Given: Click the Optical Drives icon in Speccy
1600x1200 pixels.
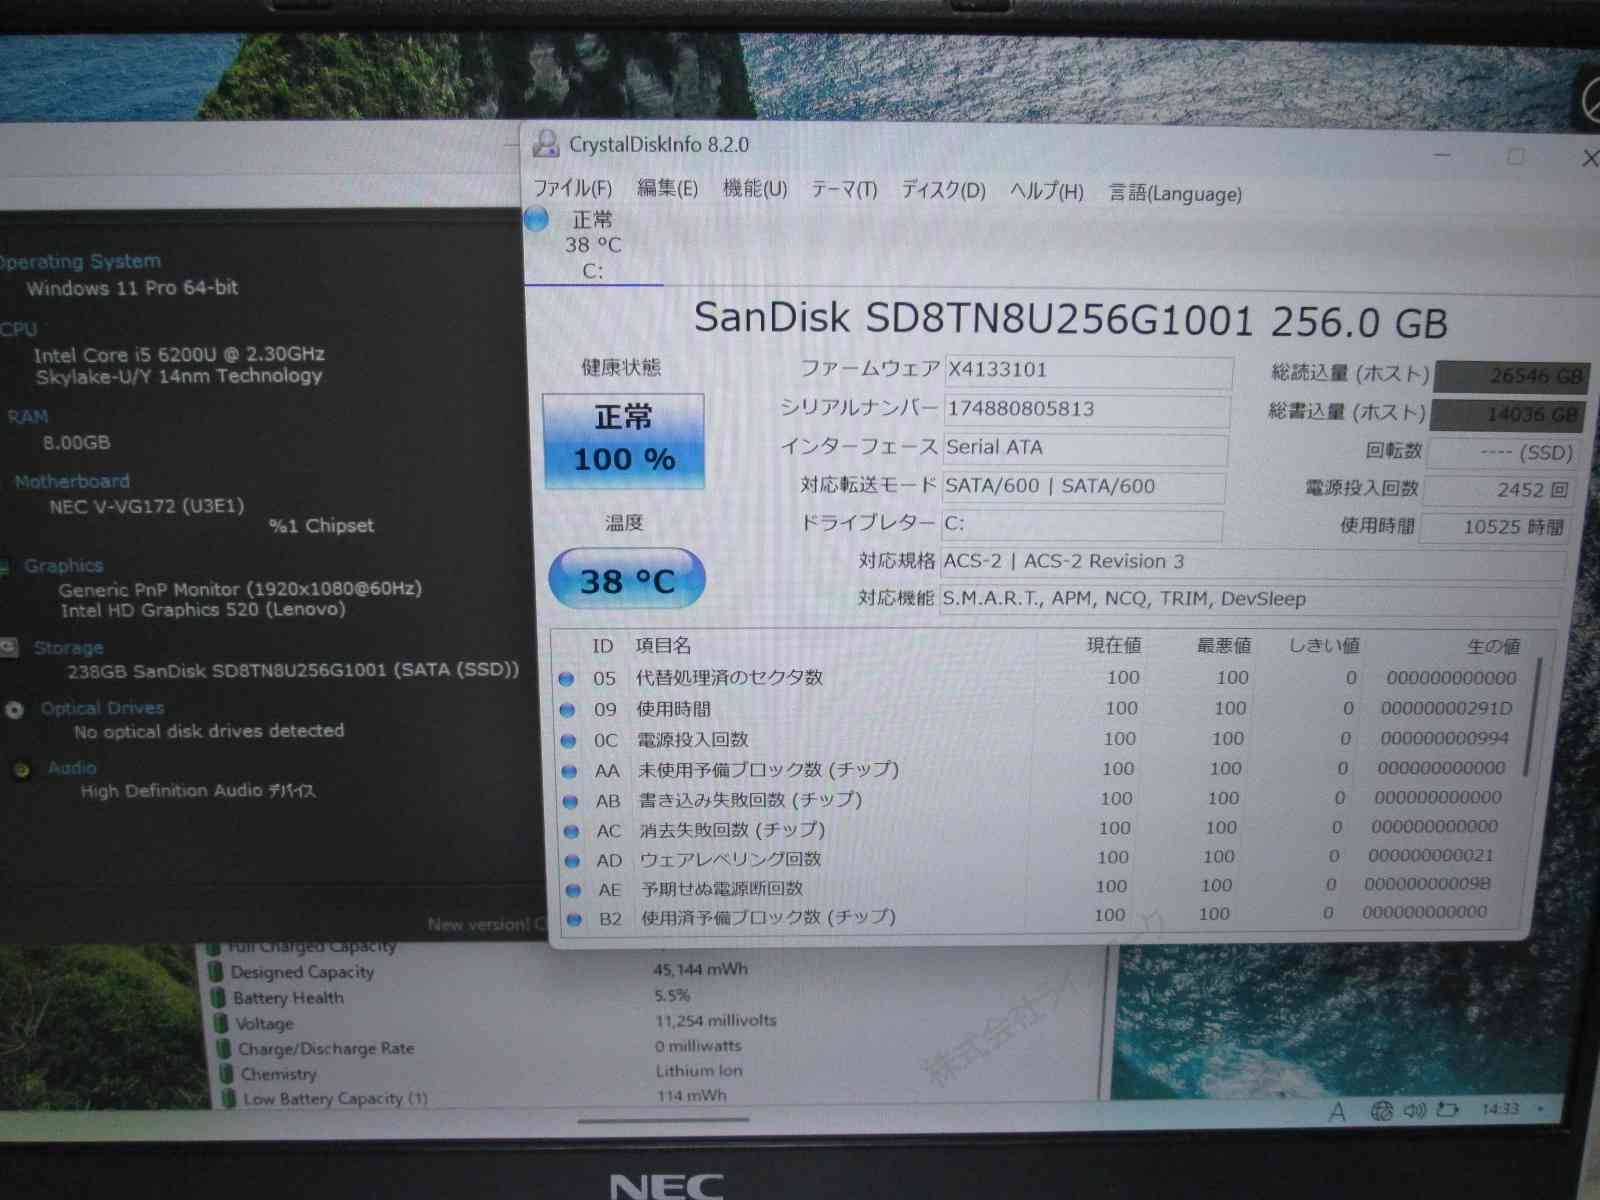Looking at the screenshot, I should (14, 709).
